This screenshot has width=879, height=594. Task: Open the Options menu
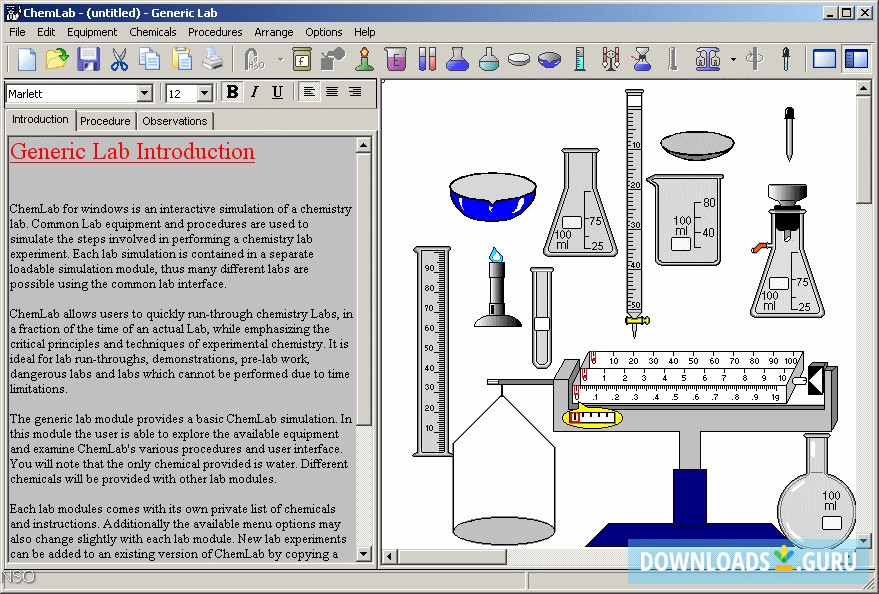pyautogui.click(x=323, y=32)
